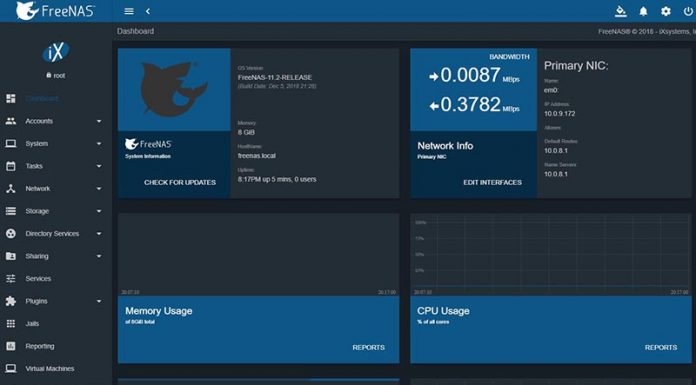Collapse sidebar with the left chevron
This screenshot has height=385, width=696.
148,11
